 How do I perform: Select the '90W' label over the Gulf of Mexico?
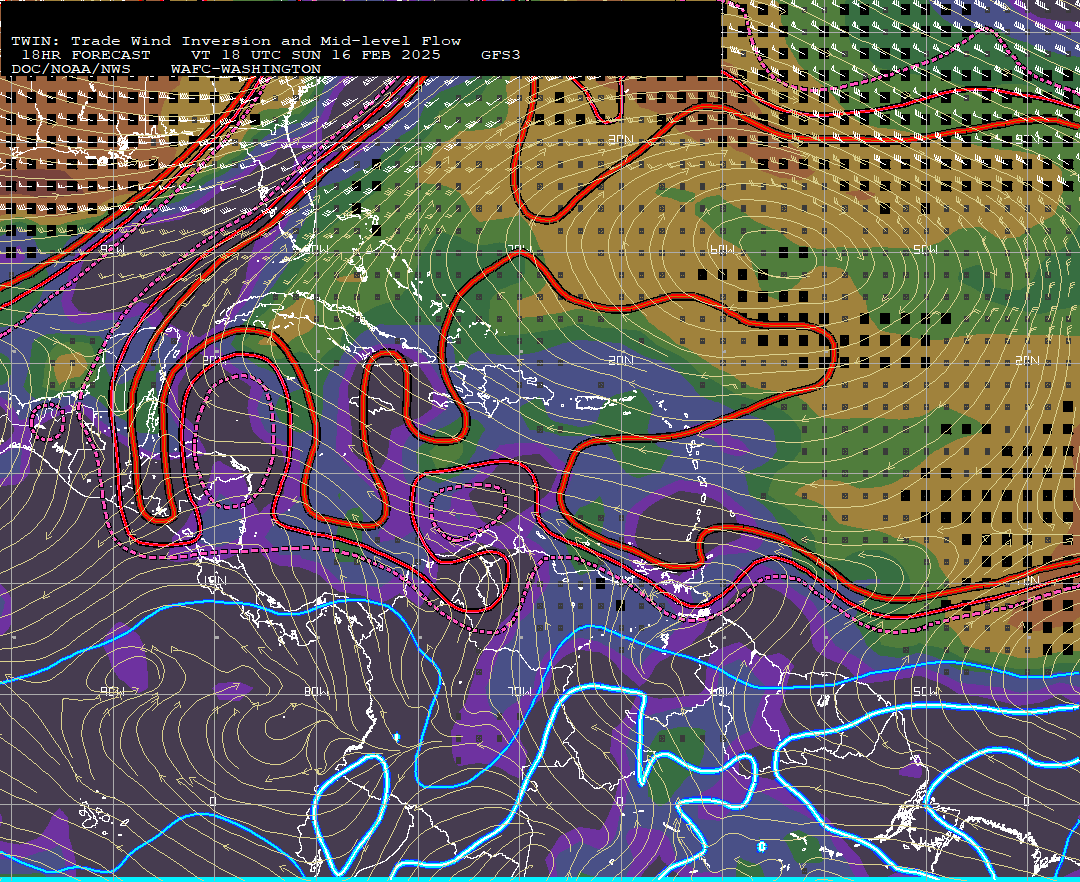113,250
